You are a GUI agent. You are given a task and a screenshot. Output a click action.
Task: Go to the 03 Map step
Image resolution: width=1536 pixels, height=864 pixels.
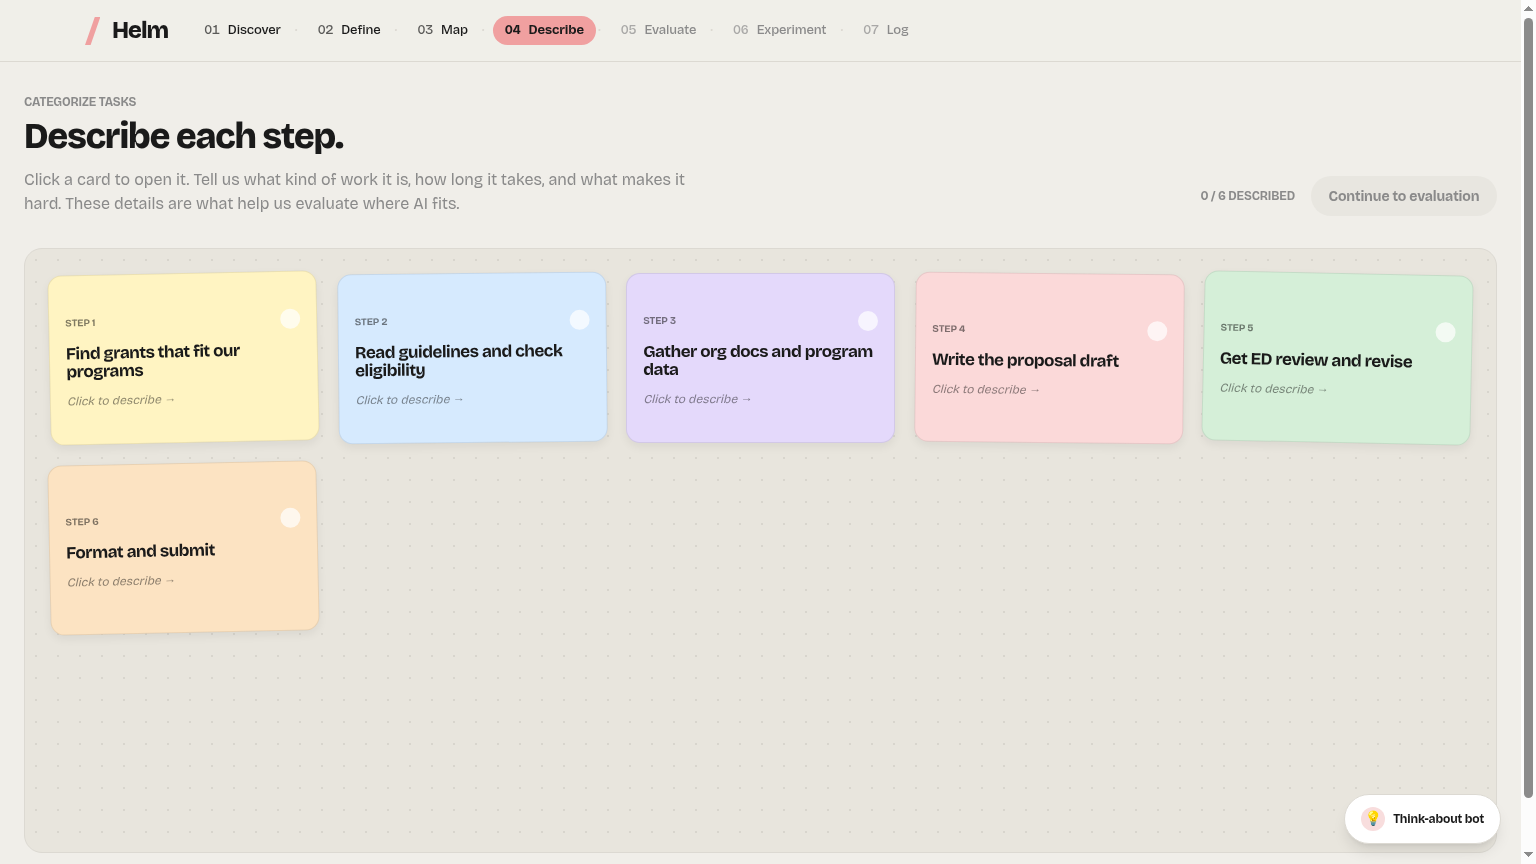[x=442, y=30]
